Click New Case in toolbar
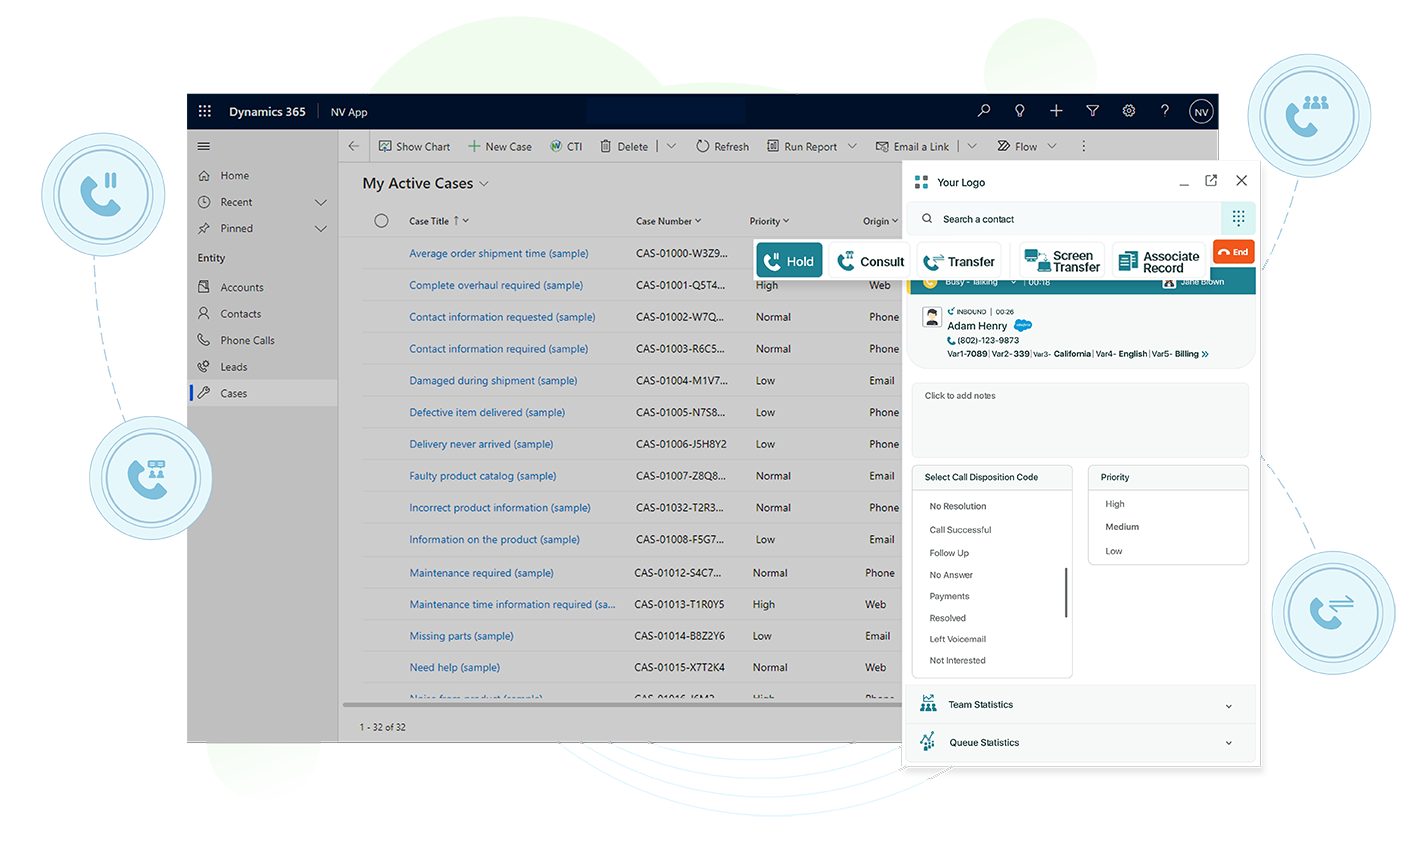 (499, 146)
